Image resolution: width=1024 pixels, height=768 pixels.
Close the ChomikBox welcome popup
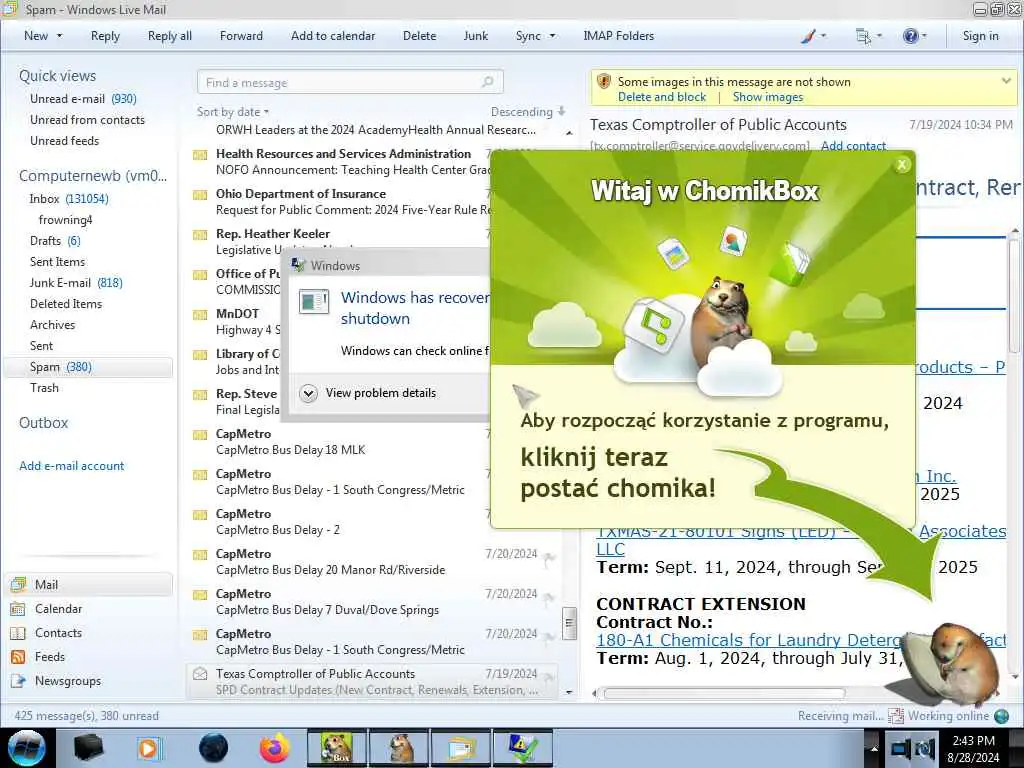[902, 165]
